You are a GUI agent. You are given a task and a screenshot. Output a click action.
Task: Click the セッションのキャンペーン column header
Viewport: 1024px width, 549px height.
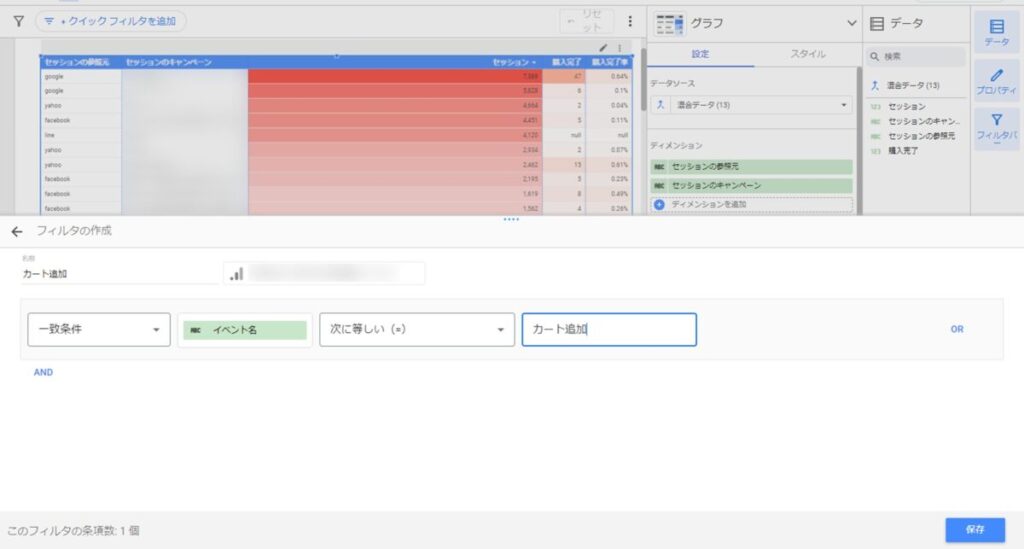tap(168, 62)
